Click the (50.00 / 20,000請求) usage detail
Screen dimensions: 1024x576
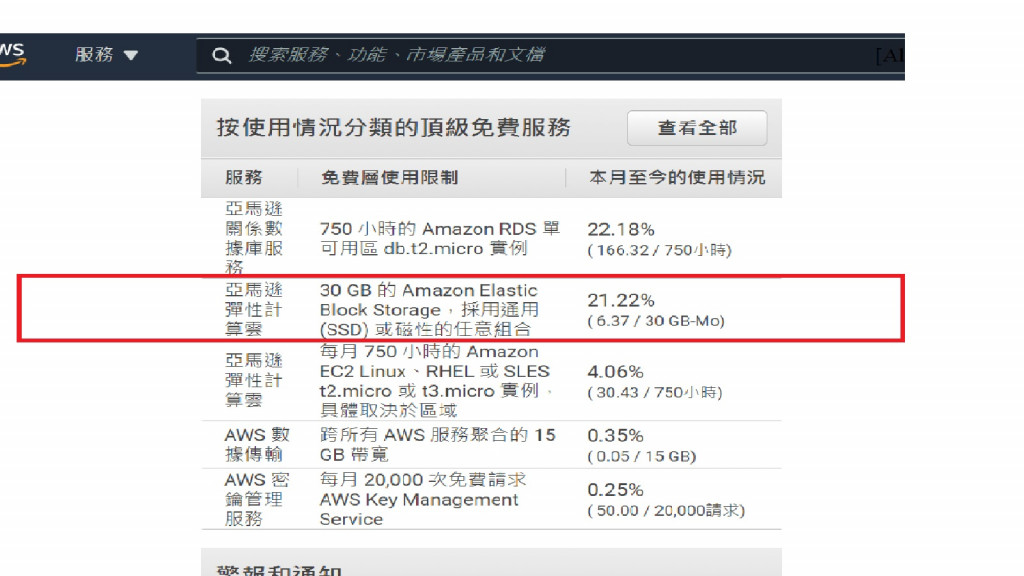pos(666,511)
